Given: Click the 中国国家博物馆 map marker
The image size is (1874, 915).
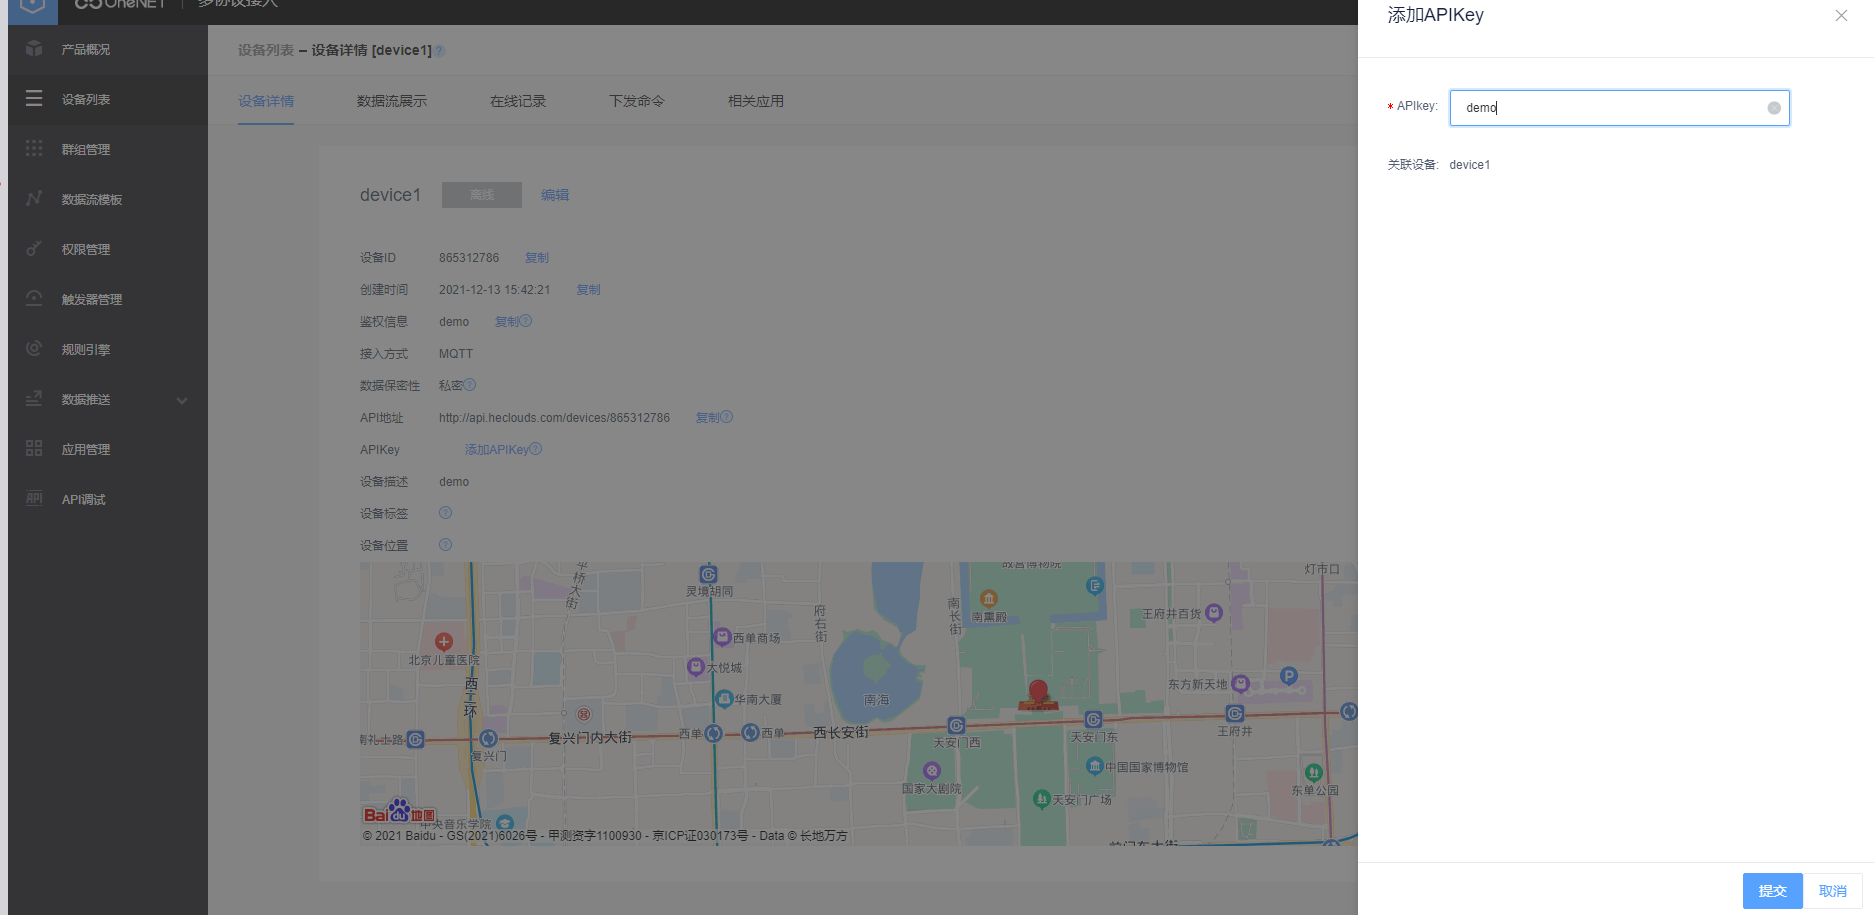Looking at the screenshot, I should coord(1095,766).
